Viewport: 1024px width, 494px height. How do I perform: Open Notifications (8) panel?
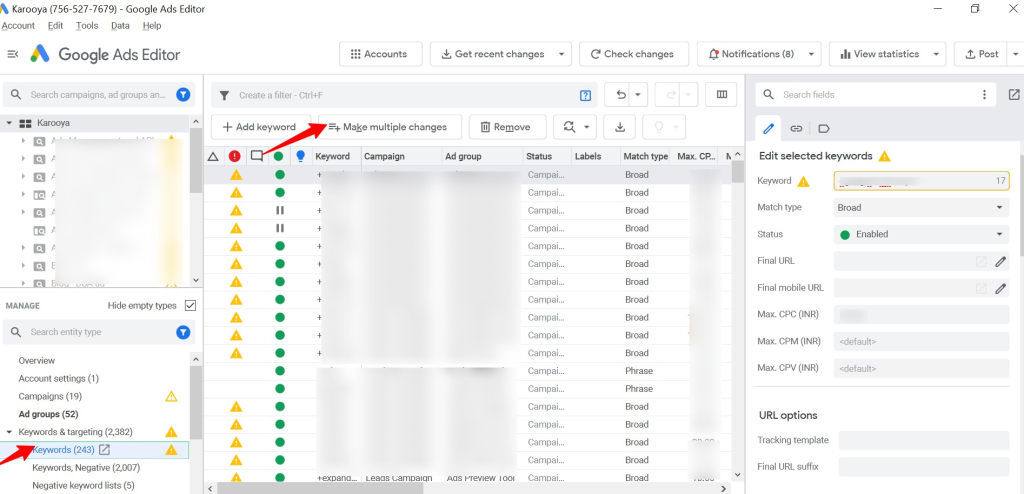[750, 54]
